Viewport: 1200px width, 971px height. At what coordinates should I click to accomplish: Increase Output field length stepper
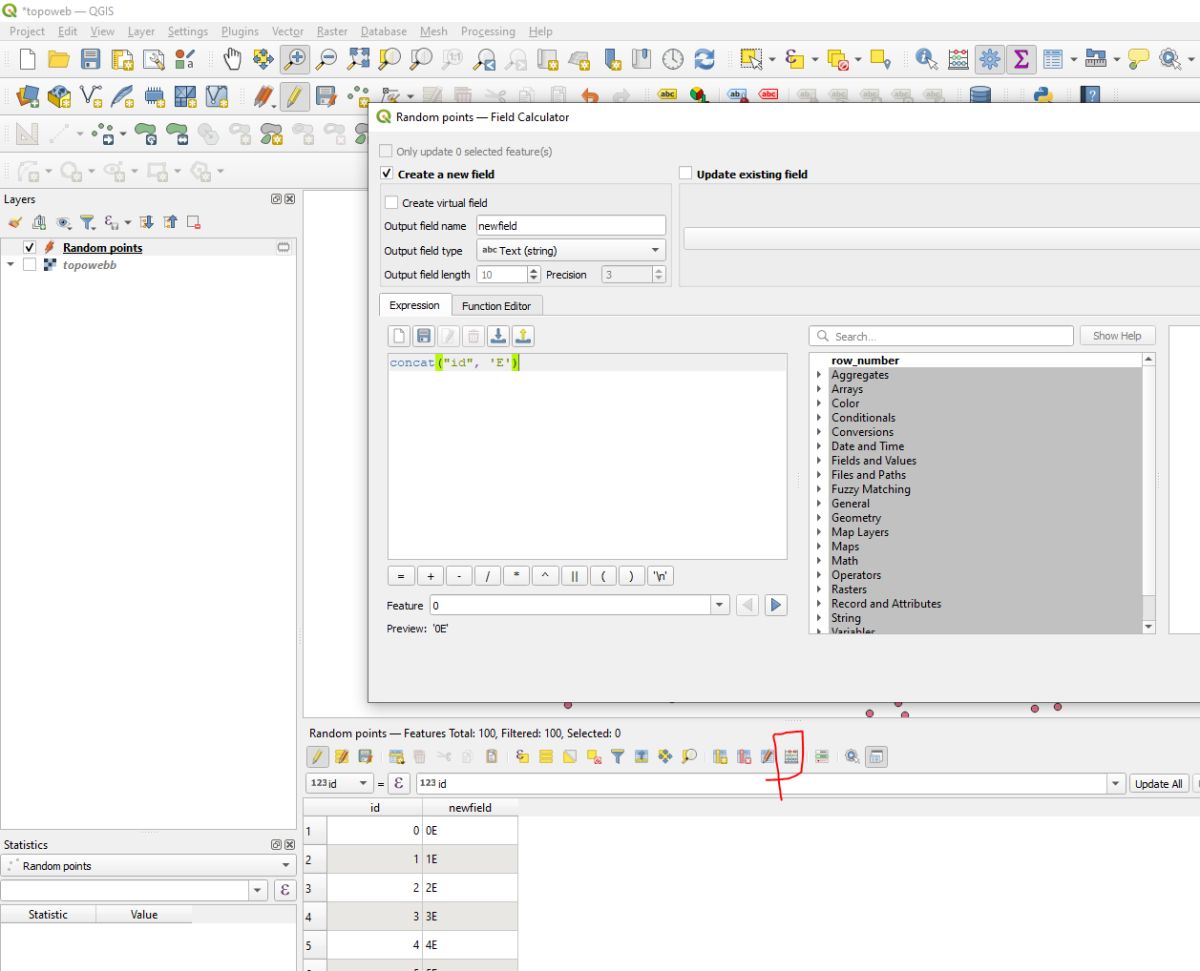click(534, 270)
